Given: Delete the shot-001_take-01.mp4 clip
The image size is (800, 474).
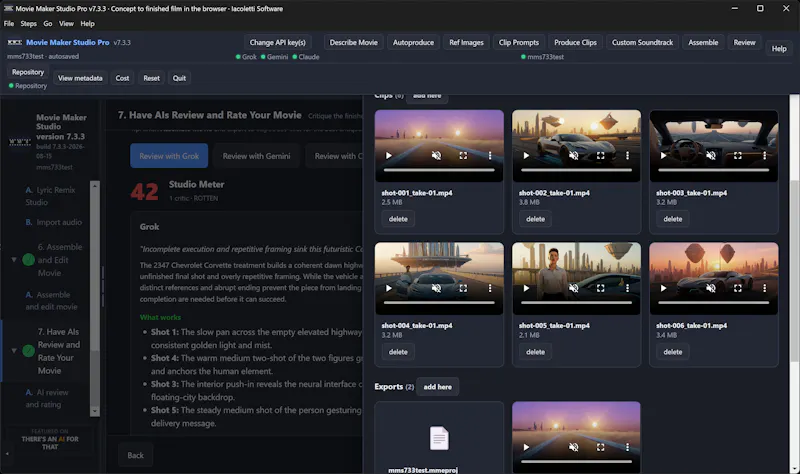Looking at the screenshot, I should coord(398,219).
